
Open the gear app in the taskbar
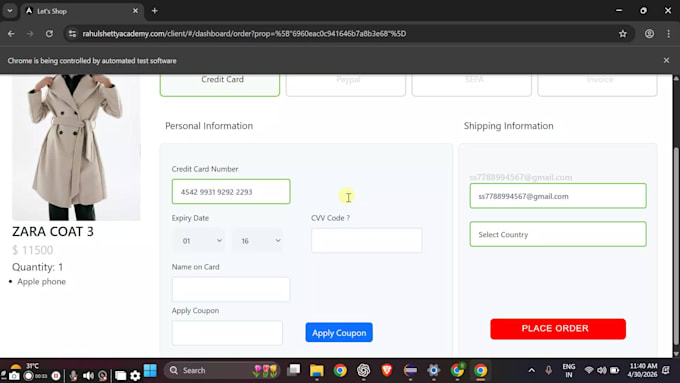[x=434, y=370]
